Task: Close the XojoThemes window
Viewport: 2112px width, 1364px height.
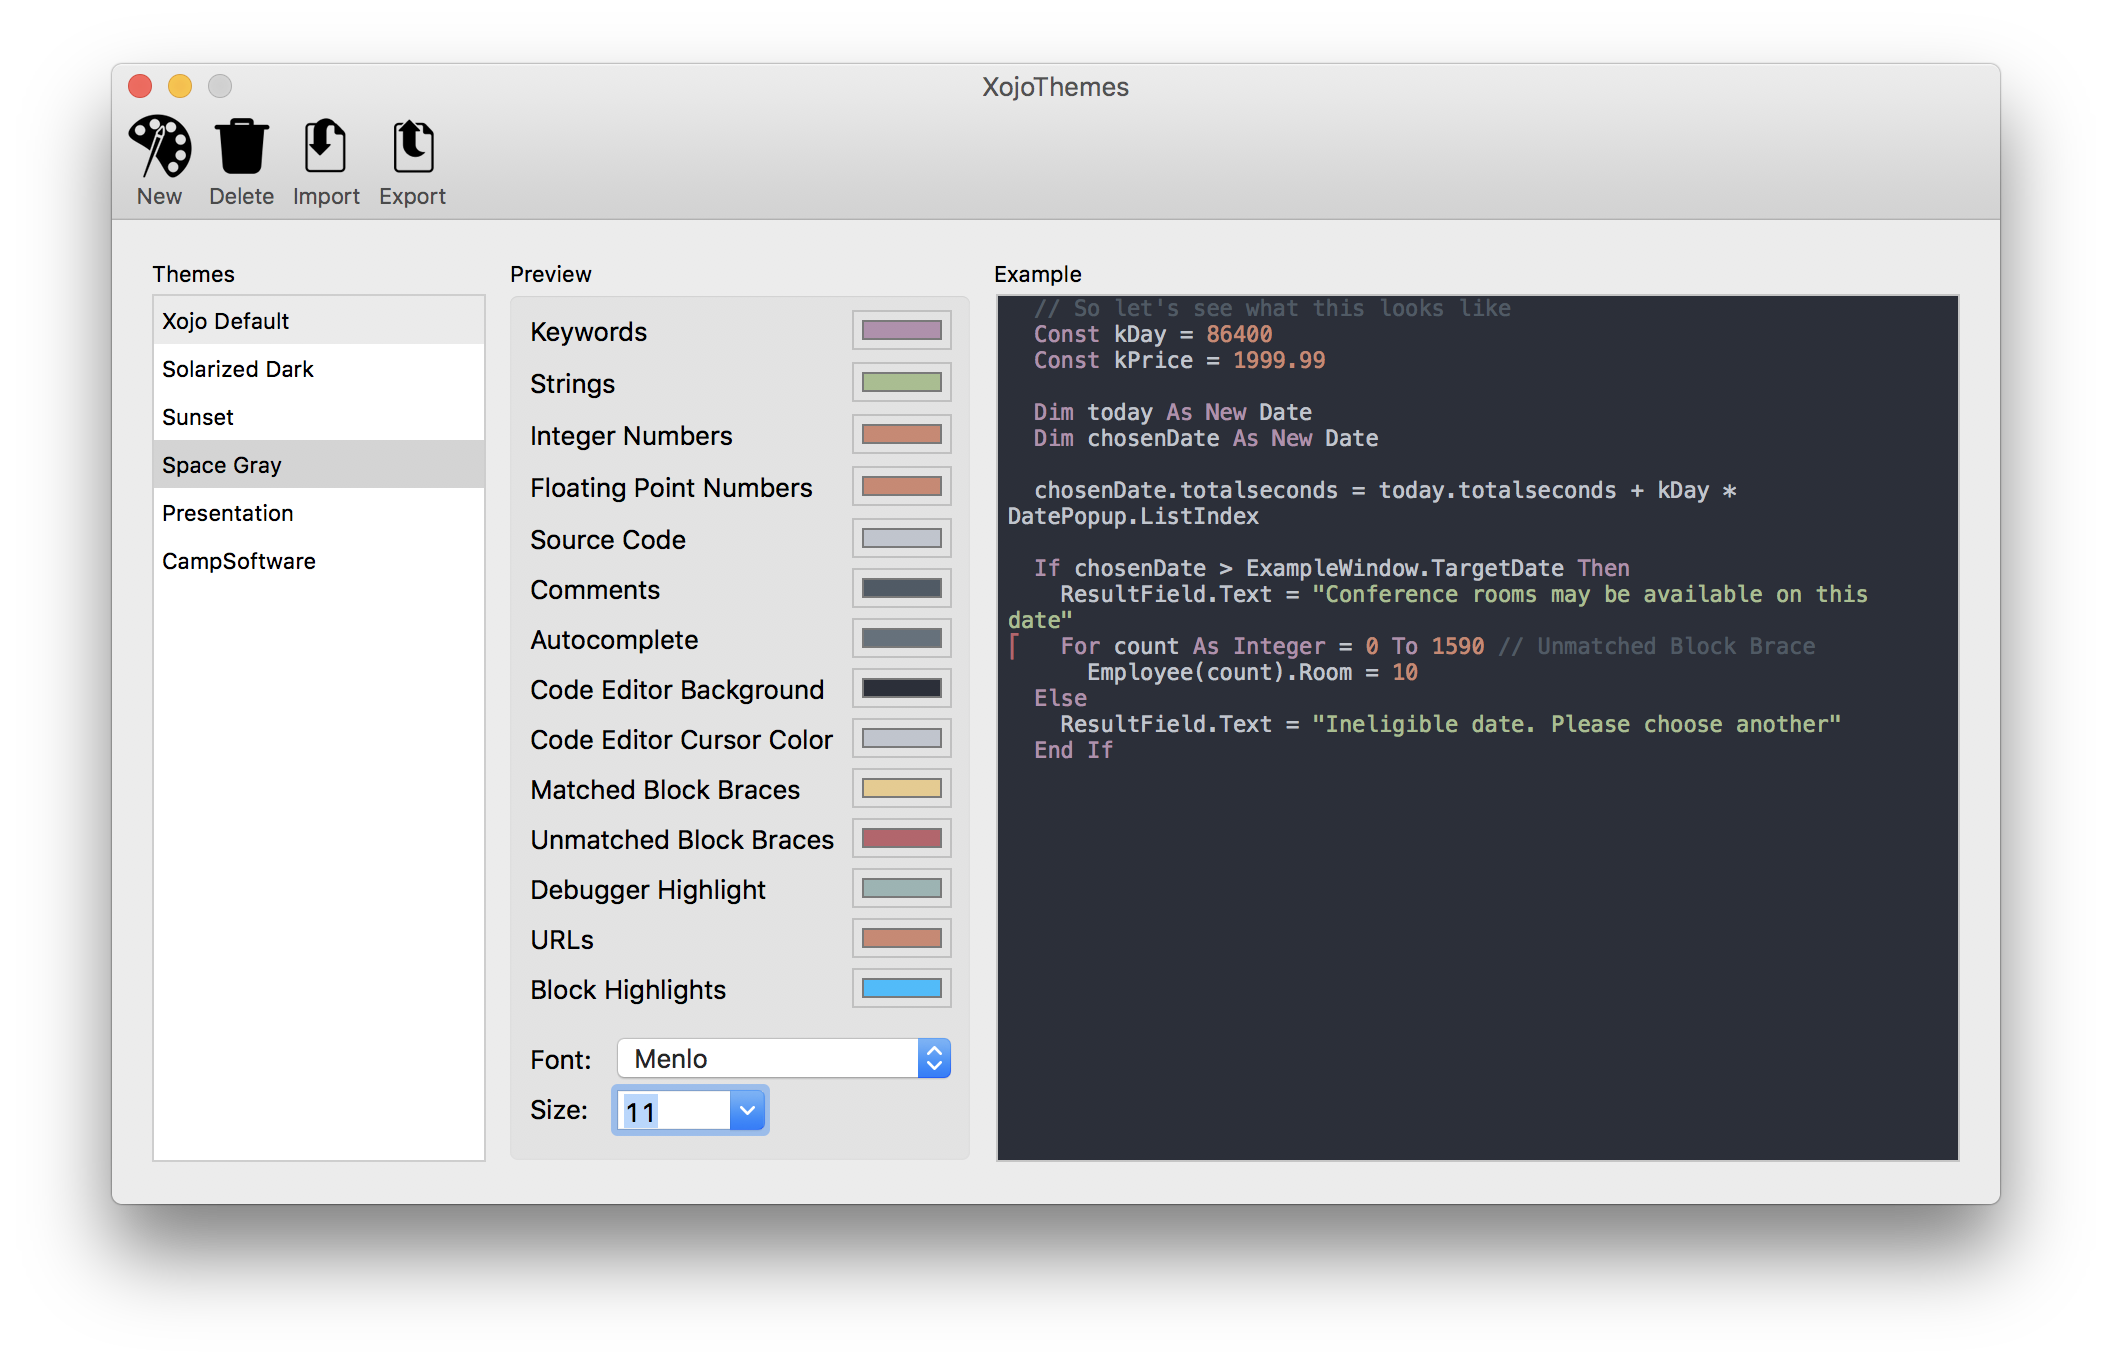Action: tap(140, 86)
